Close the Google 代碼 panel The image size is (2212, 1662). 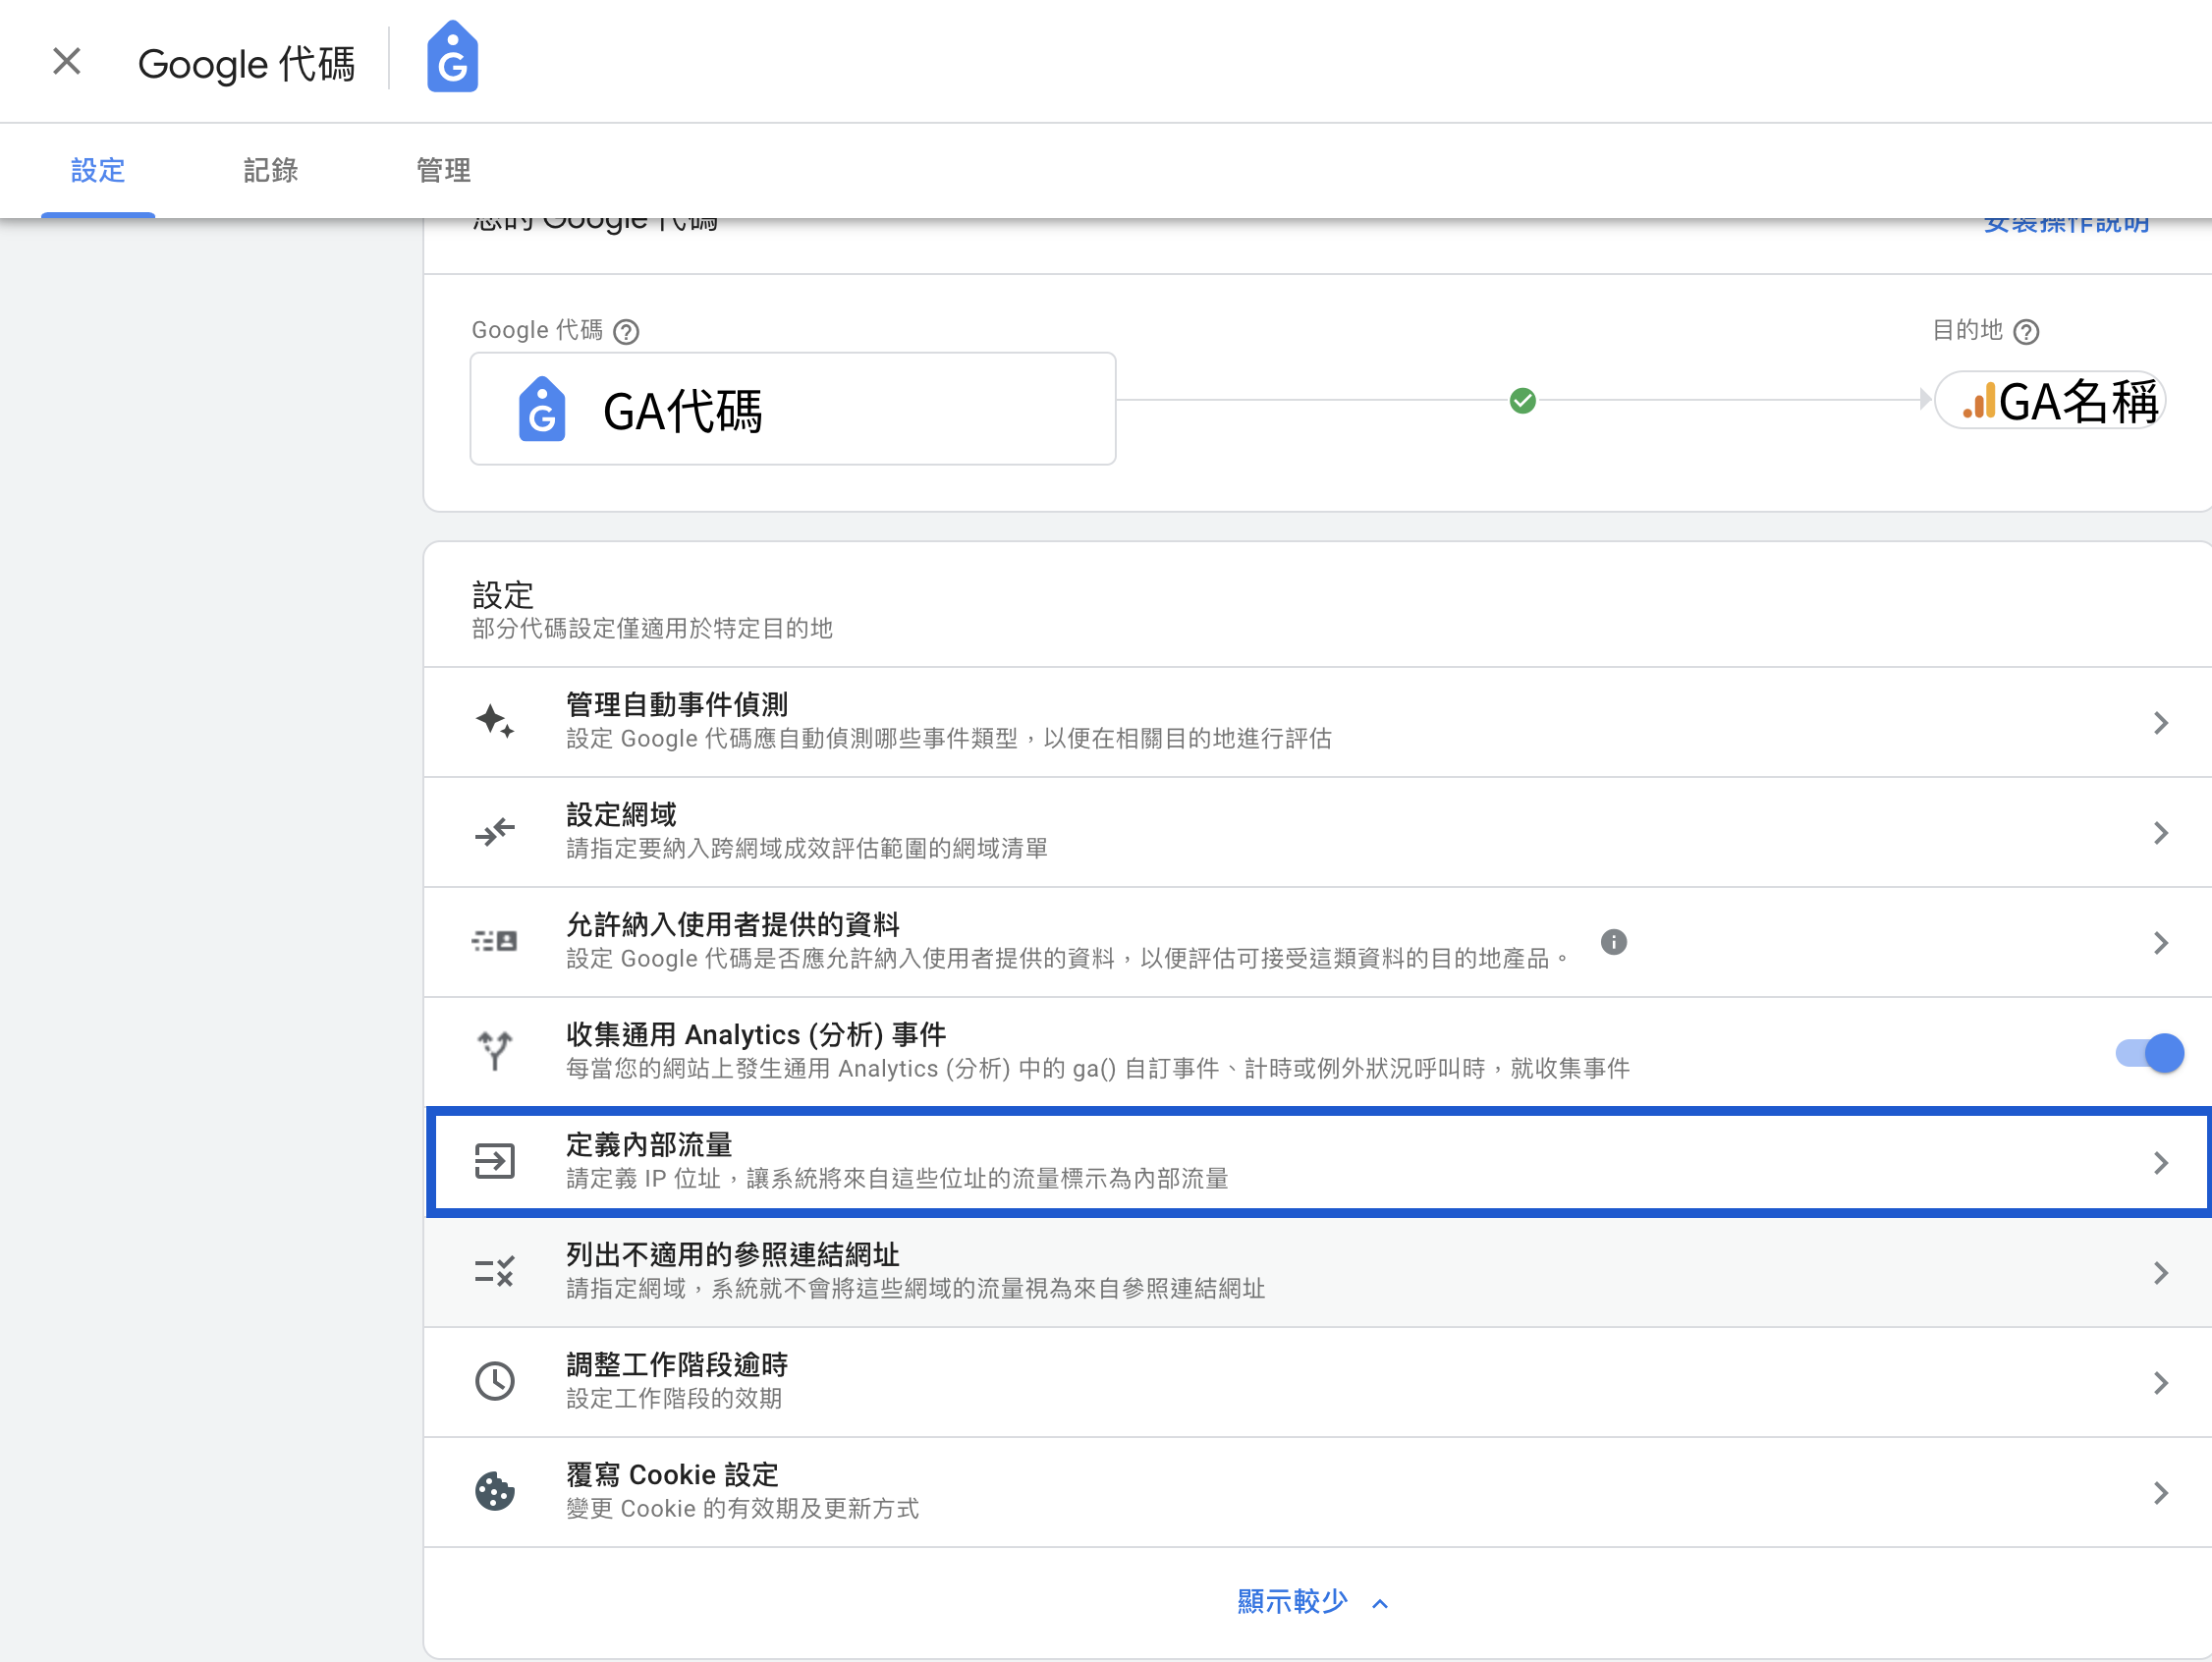coord(67,62)
